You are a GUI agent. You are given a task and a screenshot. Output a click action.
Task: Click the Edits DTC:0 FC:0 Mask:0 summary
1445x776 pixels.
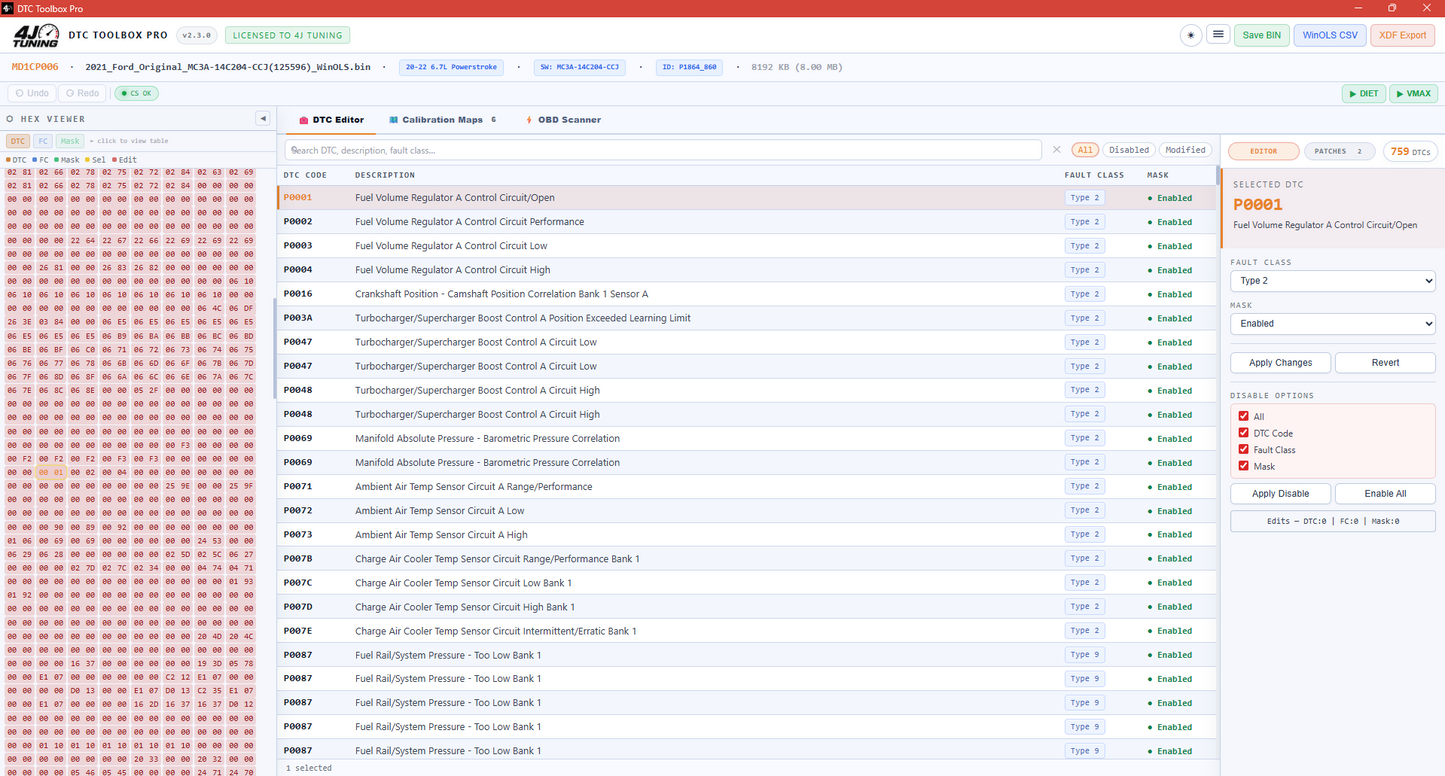click(1333, 521)
